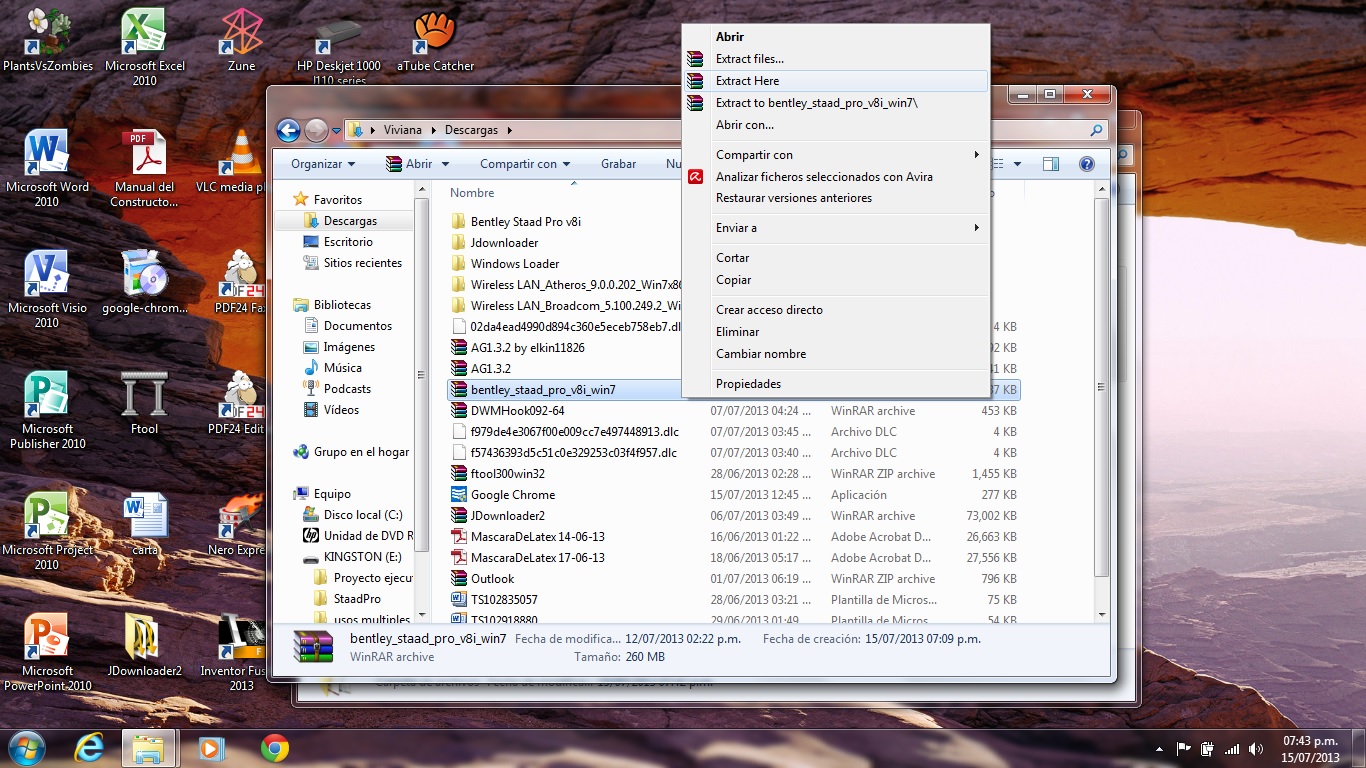Expand Compartir con submenu in context menu
The width and height of the screenshot is (1366, 768).
tap(976, 155)
